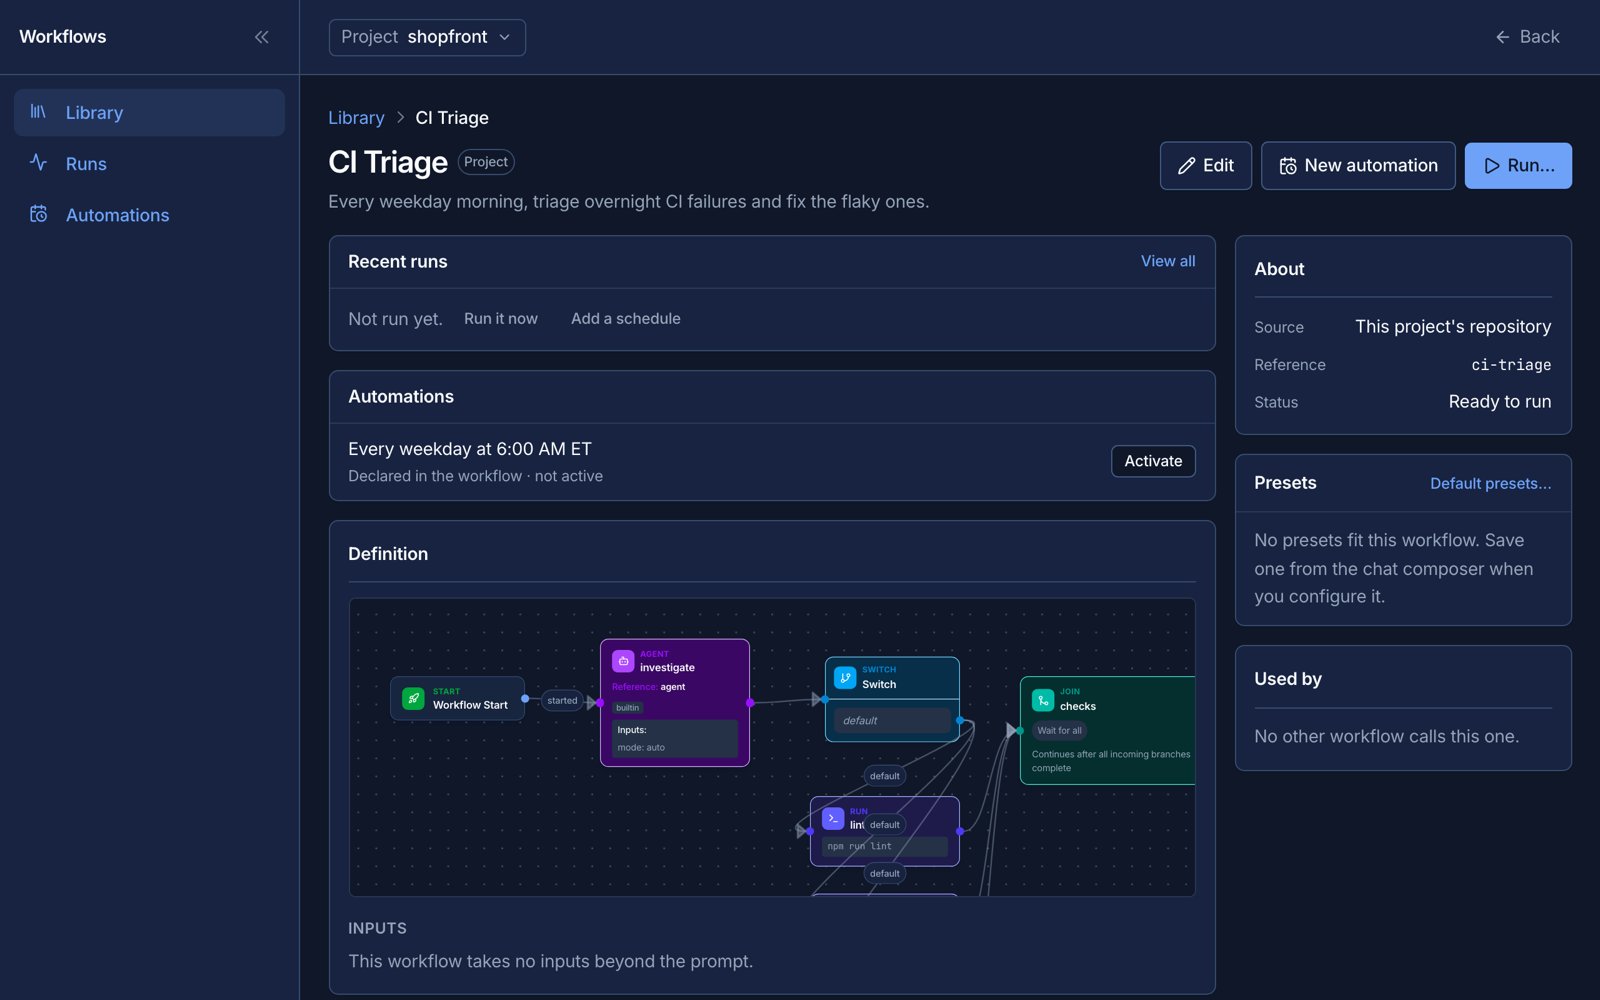Click the Library breadcrumb link
This screenshot has width=1600, height=1000.
tap(356, 117)
